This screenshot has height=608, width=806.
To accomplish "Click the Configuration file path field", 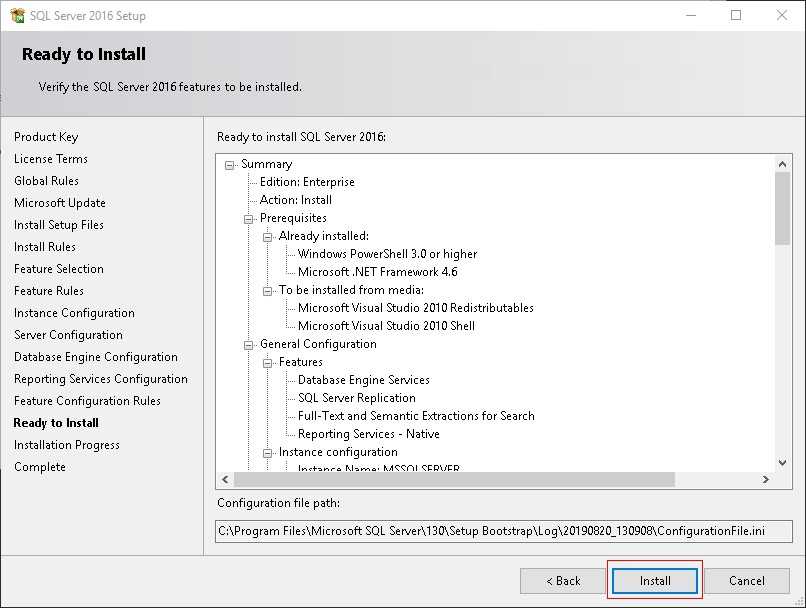I will [x=503, y=531].
